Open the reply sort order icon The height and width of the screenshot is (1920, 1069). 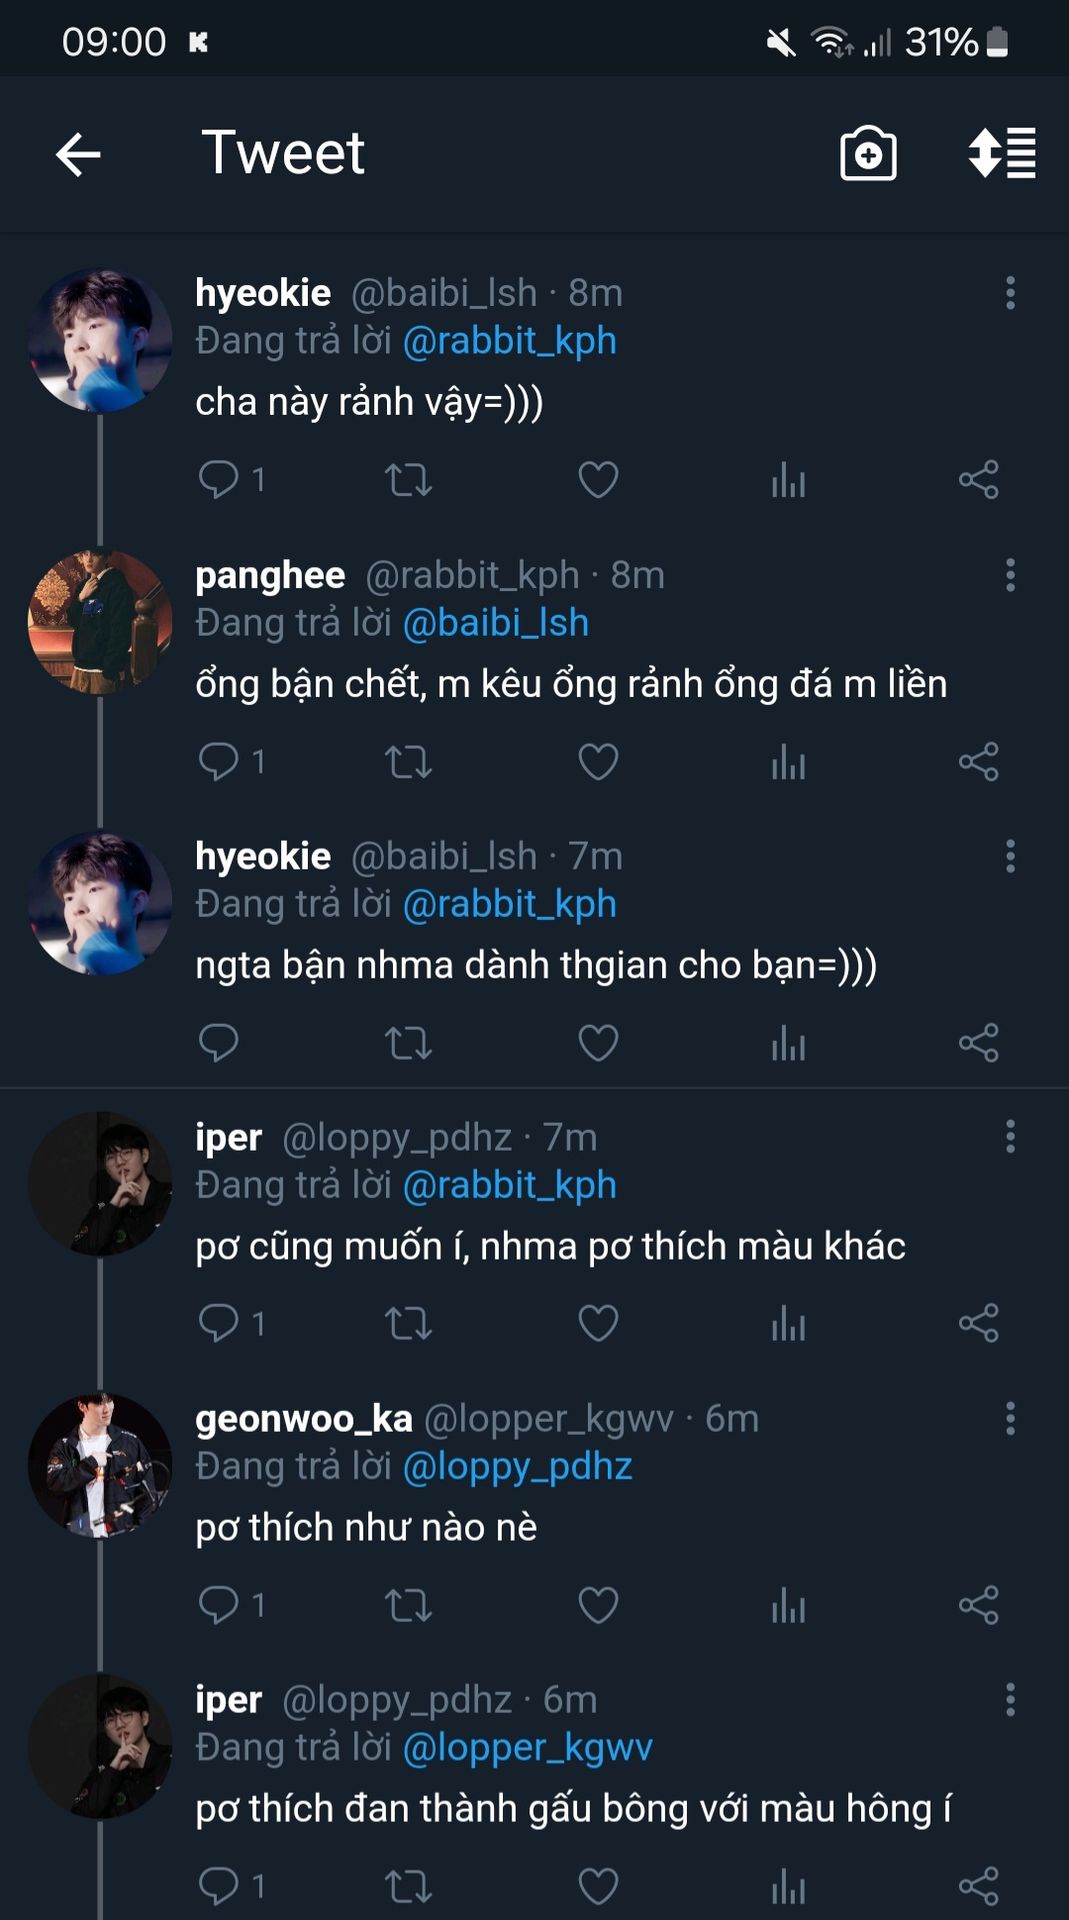pos(1001,154)
